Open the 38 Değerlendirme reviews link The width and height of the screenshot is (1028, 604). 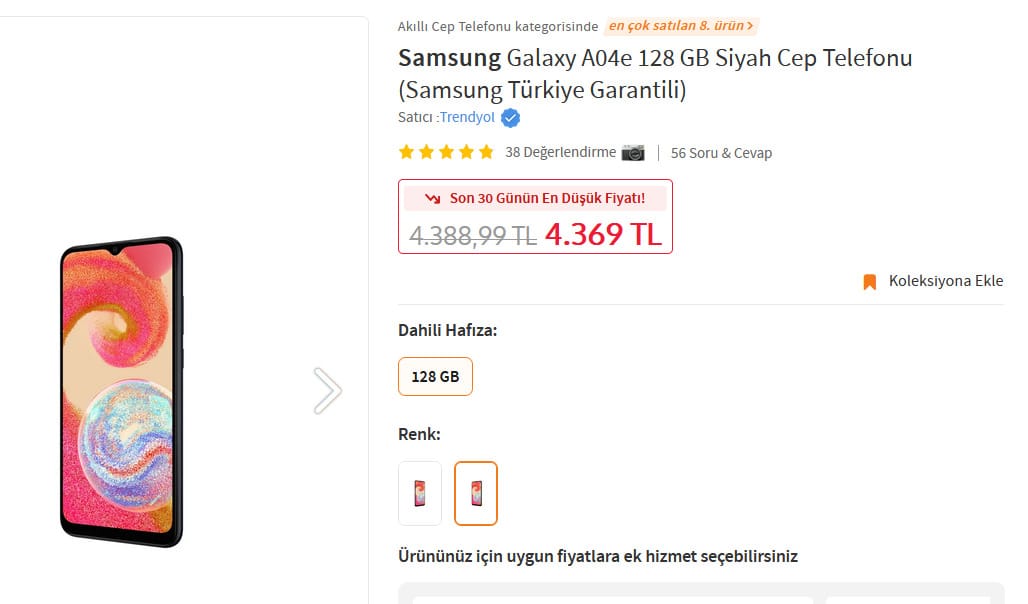coord(560,153)
